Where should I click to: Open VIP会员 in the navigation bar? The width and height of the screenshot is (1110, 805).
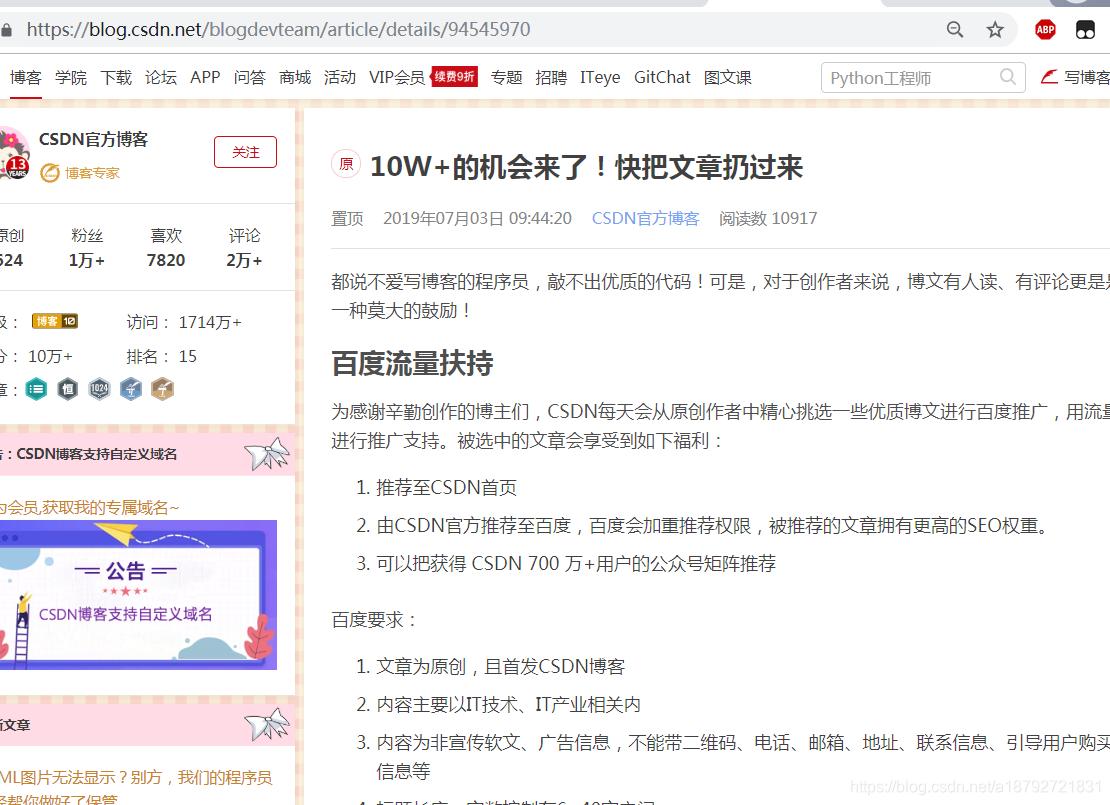(x=396, y=77)
